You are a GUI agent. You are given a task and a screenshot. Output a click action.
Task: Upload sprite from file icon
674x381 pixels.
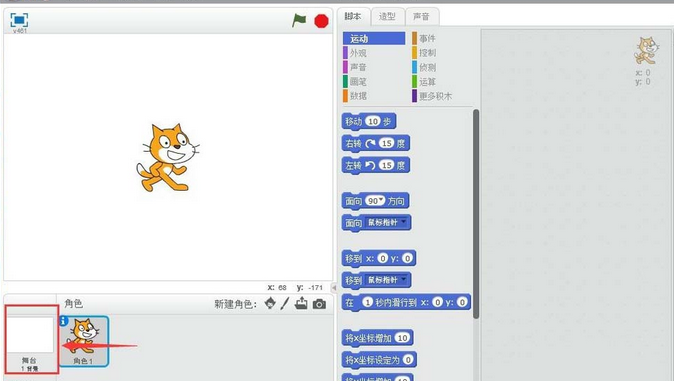tap(301, 303)
